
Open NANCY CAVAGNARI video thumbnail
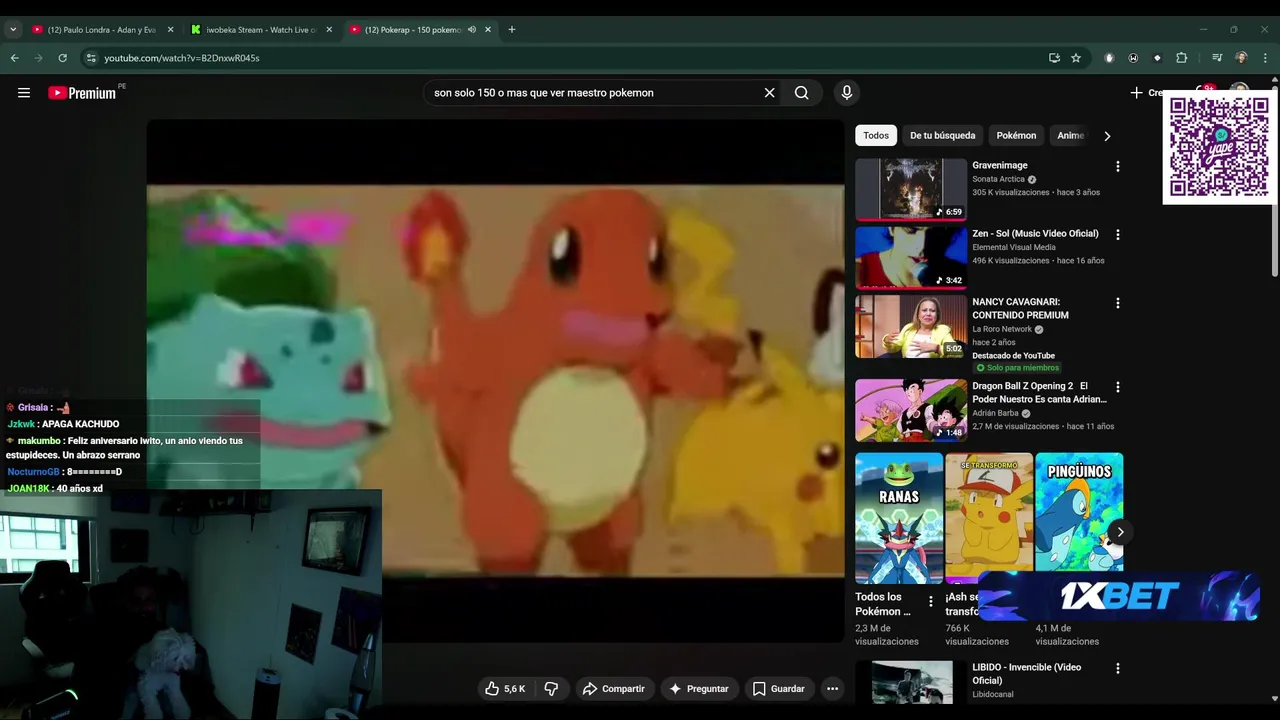point(911,326)
